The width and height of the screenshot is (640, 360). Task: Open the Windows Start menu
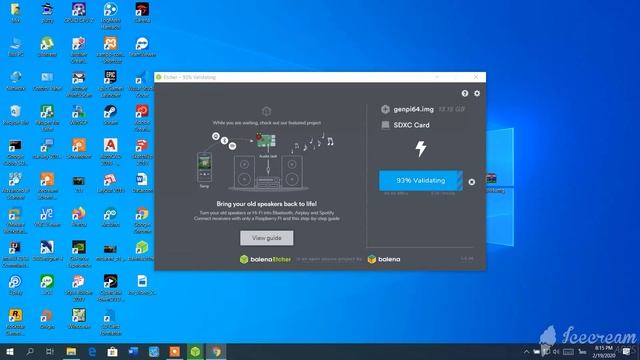pos(10,351)
